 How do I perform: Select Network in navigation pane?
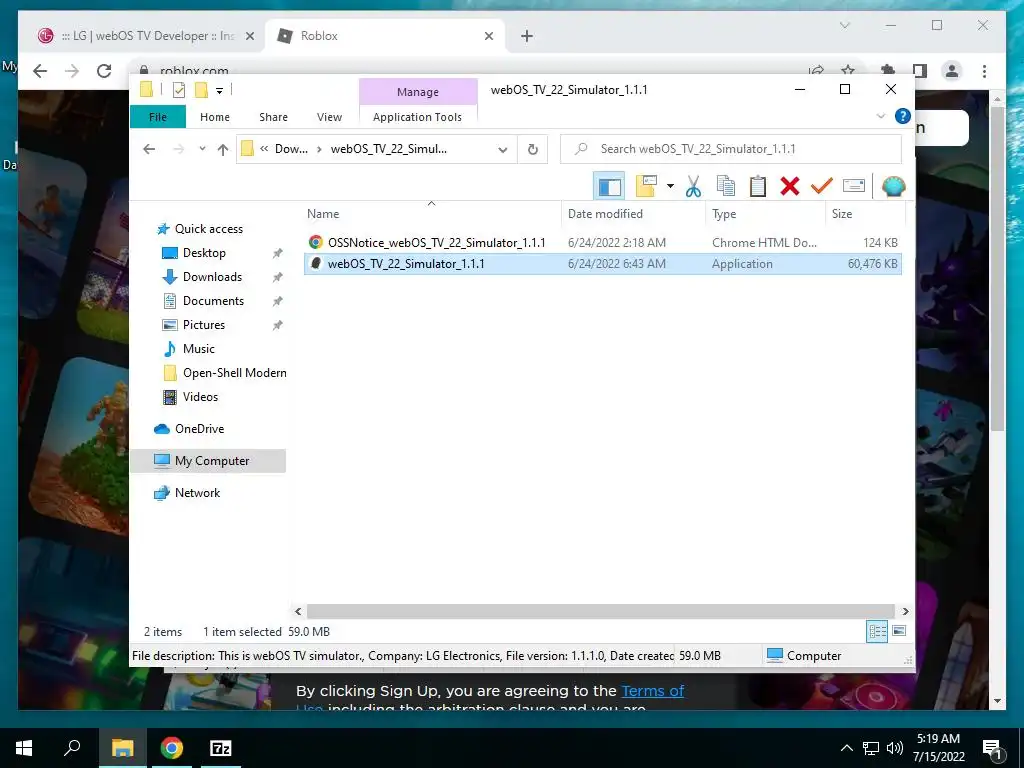tap(197, 493)
